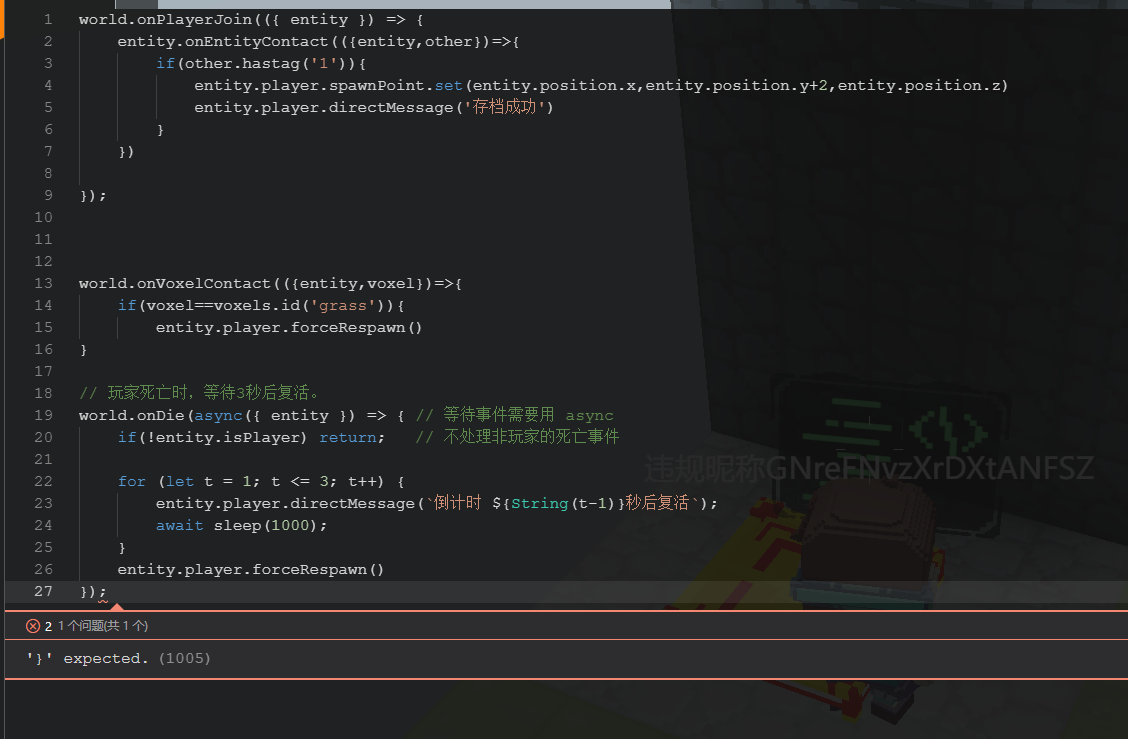The image size is (1128, 739).
Task: Click "entity.position.y+2" argument on line 4
Action: coord(736,86)
